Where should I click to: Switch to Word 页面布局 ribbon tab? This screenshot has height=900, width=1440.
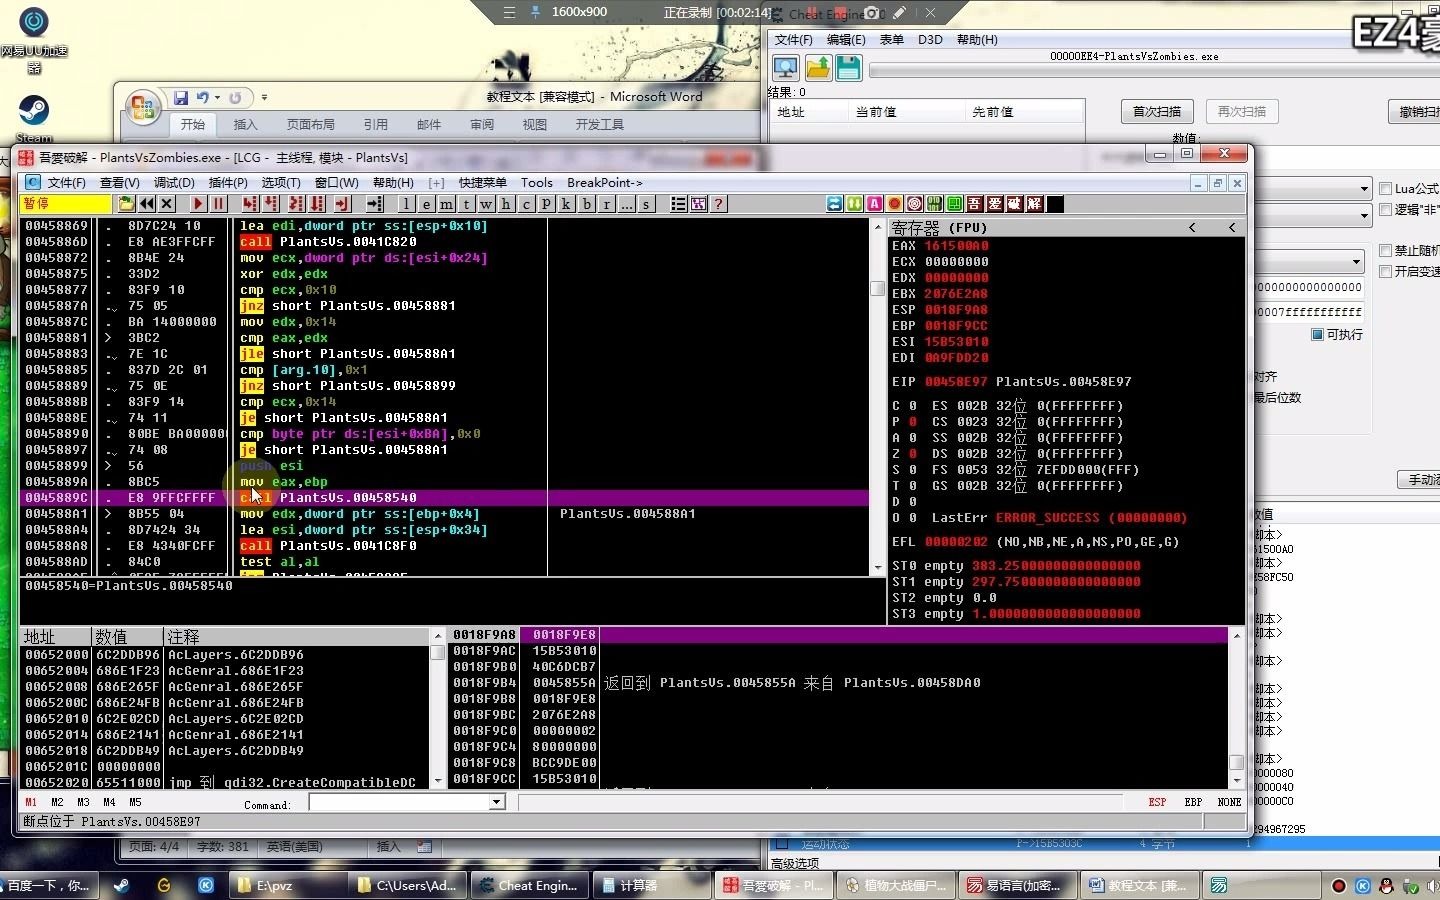pos(311,124)
